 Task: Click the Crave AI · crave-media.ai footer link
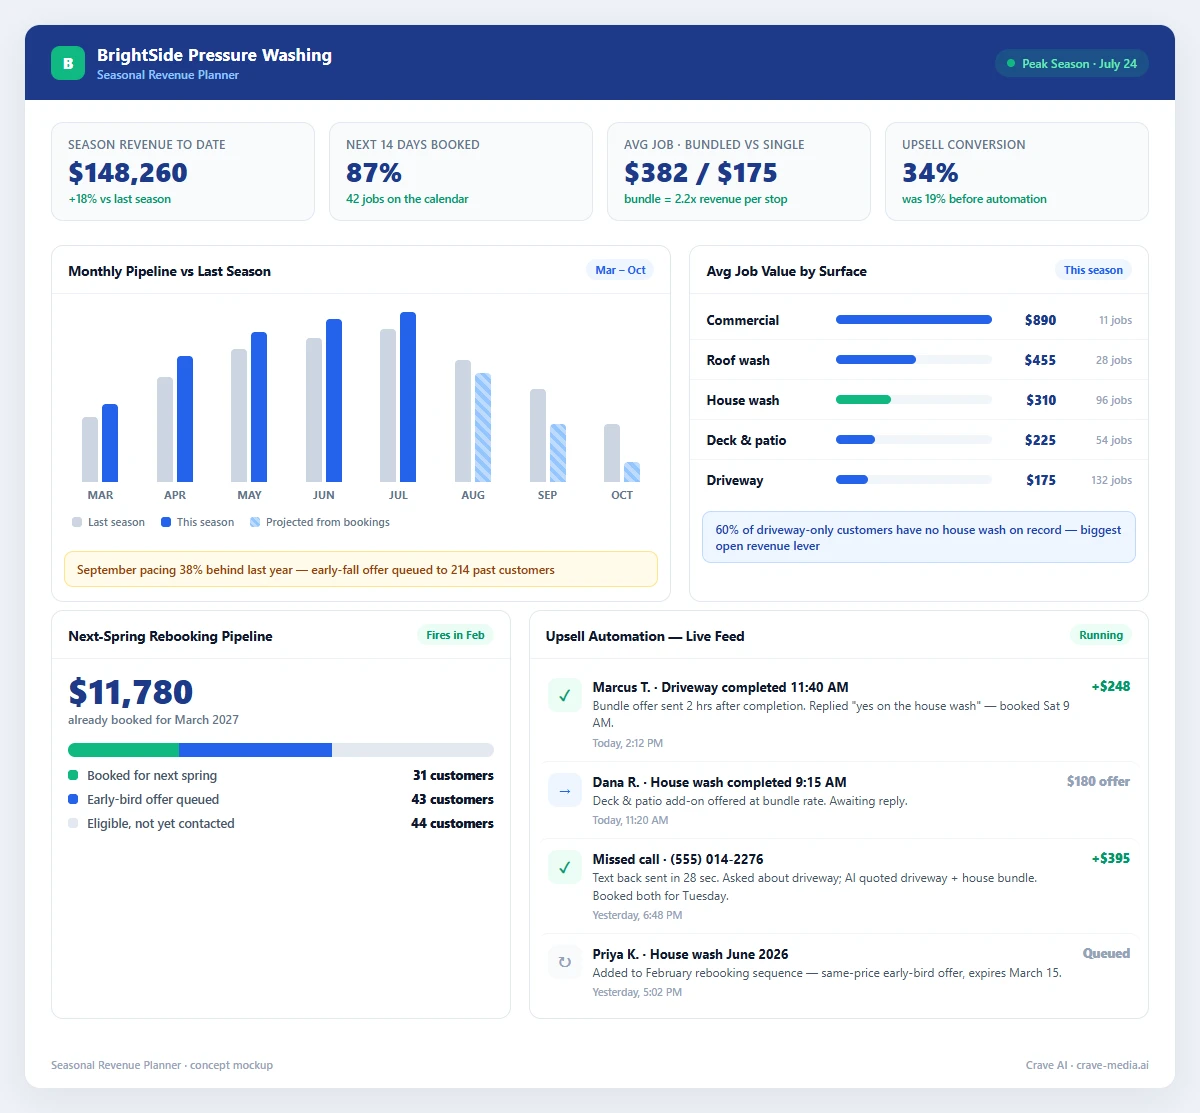point(1087,1065)
